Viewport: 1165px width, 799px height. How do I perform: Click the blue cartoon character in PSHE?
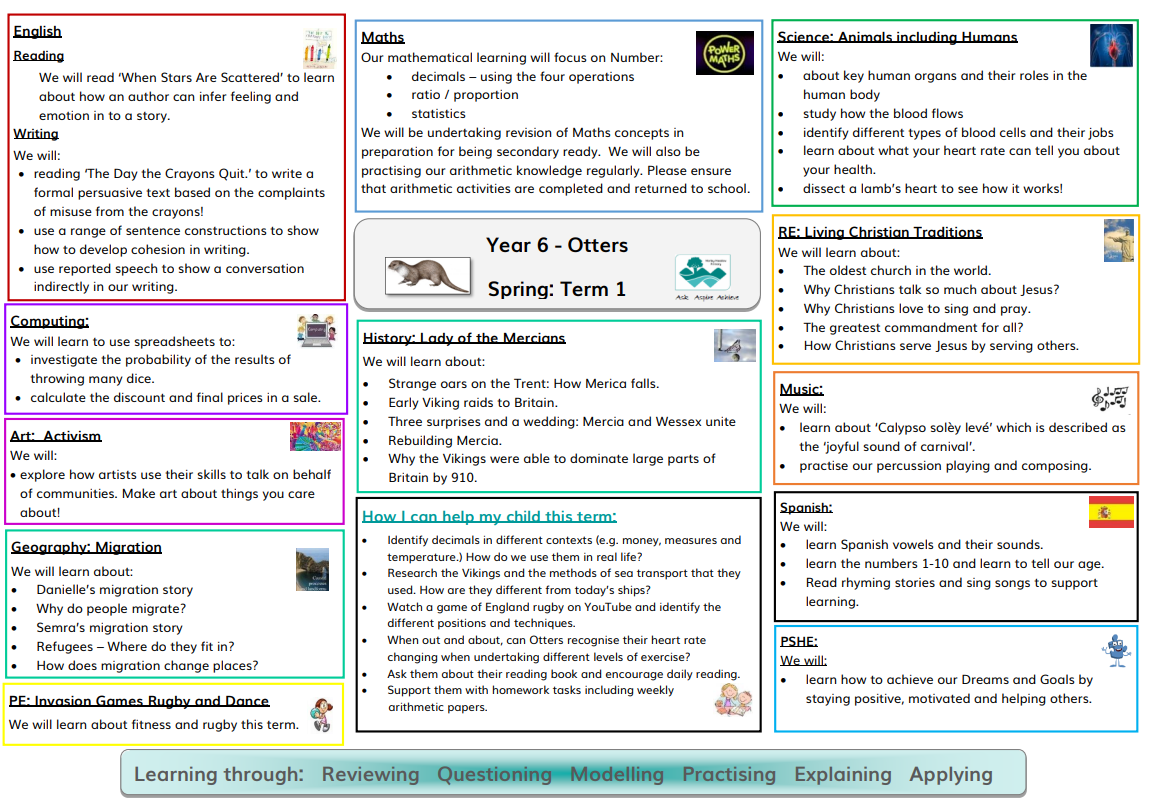pyautogui.click(x=1115, y=650)
